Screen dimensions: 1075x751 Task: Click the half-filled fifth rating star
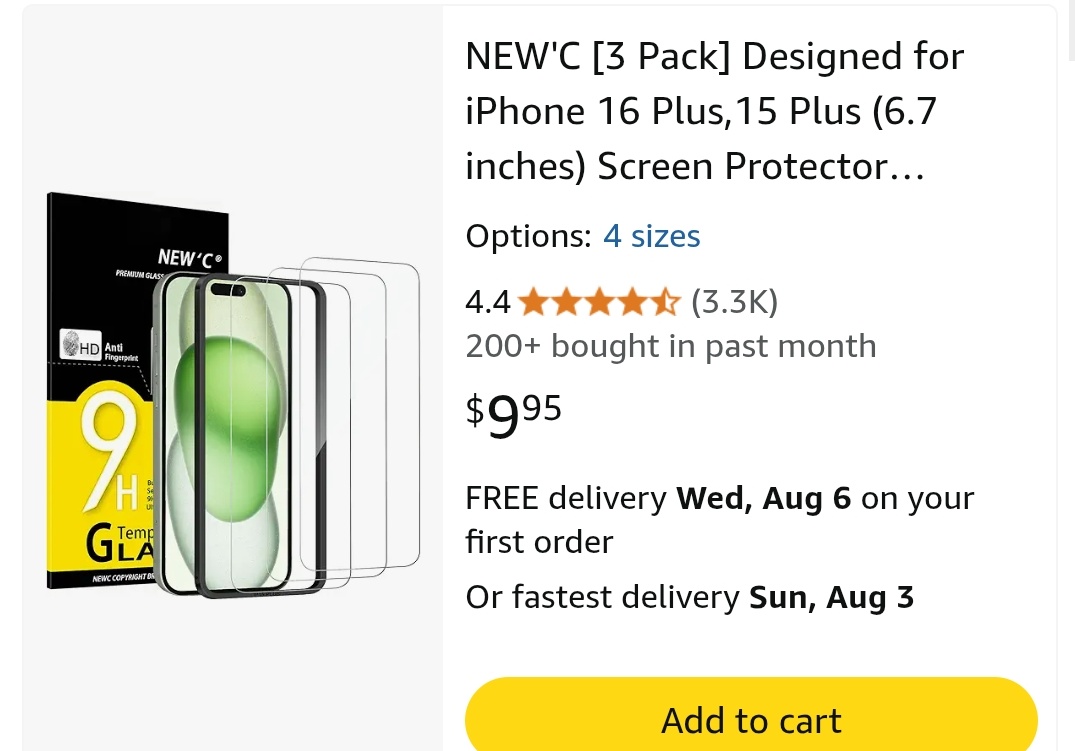click(664, 302)
